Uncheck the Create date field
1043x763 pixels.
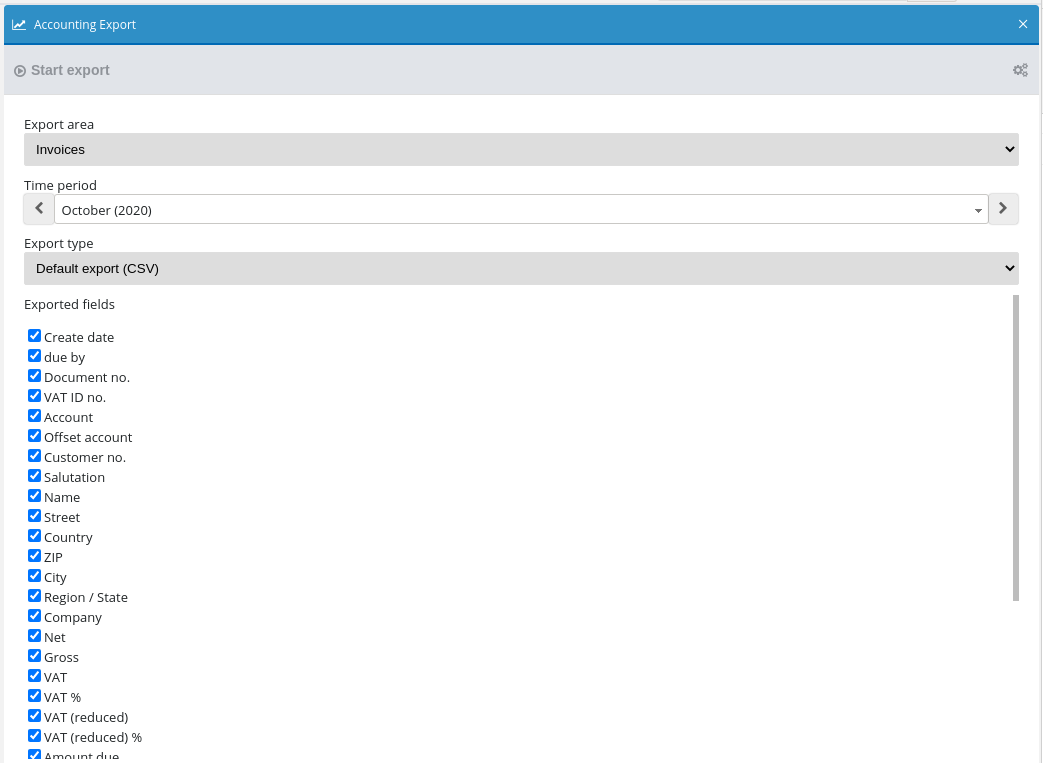point(35,336)
